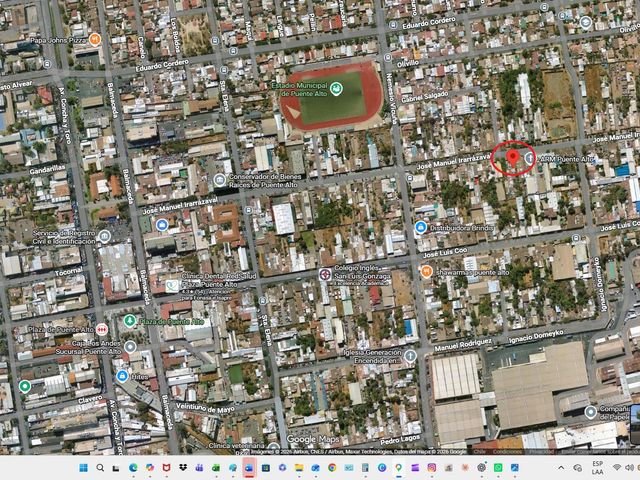Click the green Plaza de Puente Alto park pin
This screenshot has height=480, width=640.
pyautogui.click(x=130, y=321)
